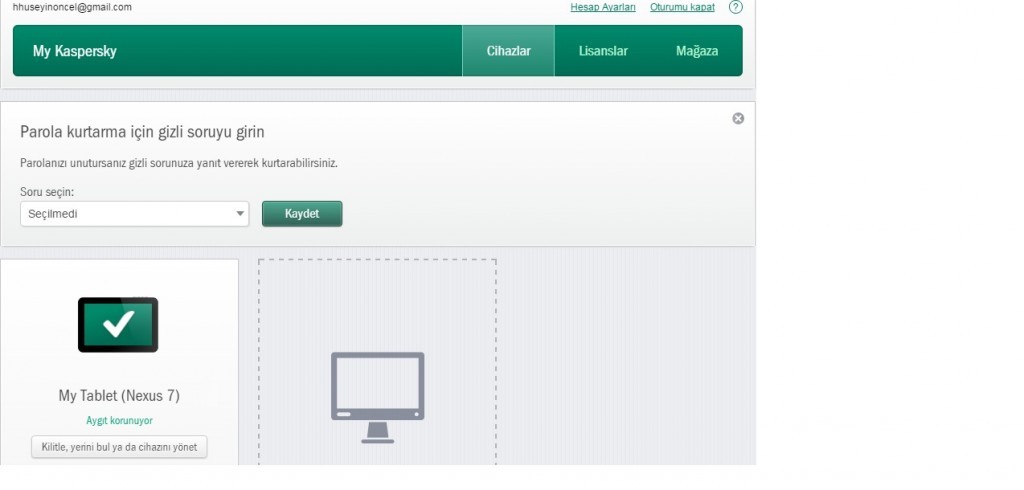Screen dimensions: 1024x490
Task: Click the Kaydet button
Action: coord(302,214)
